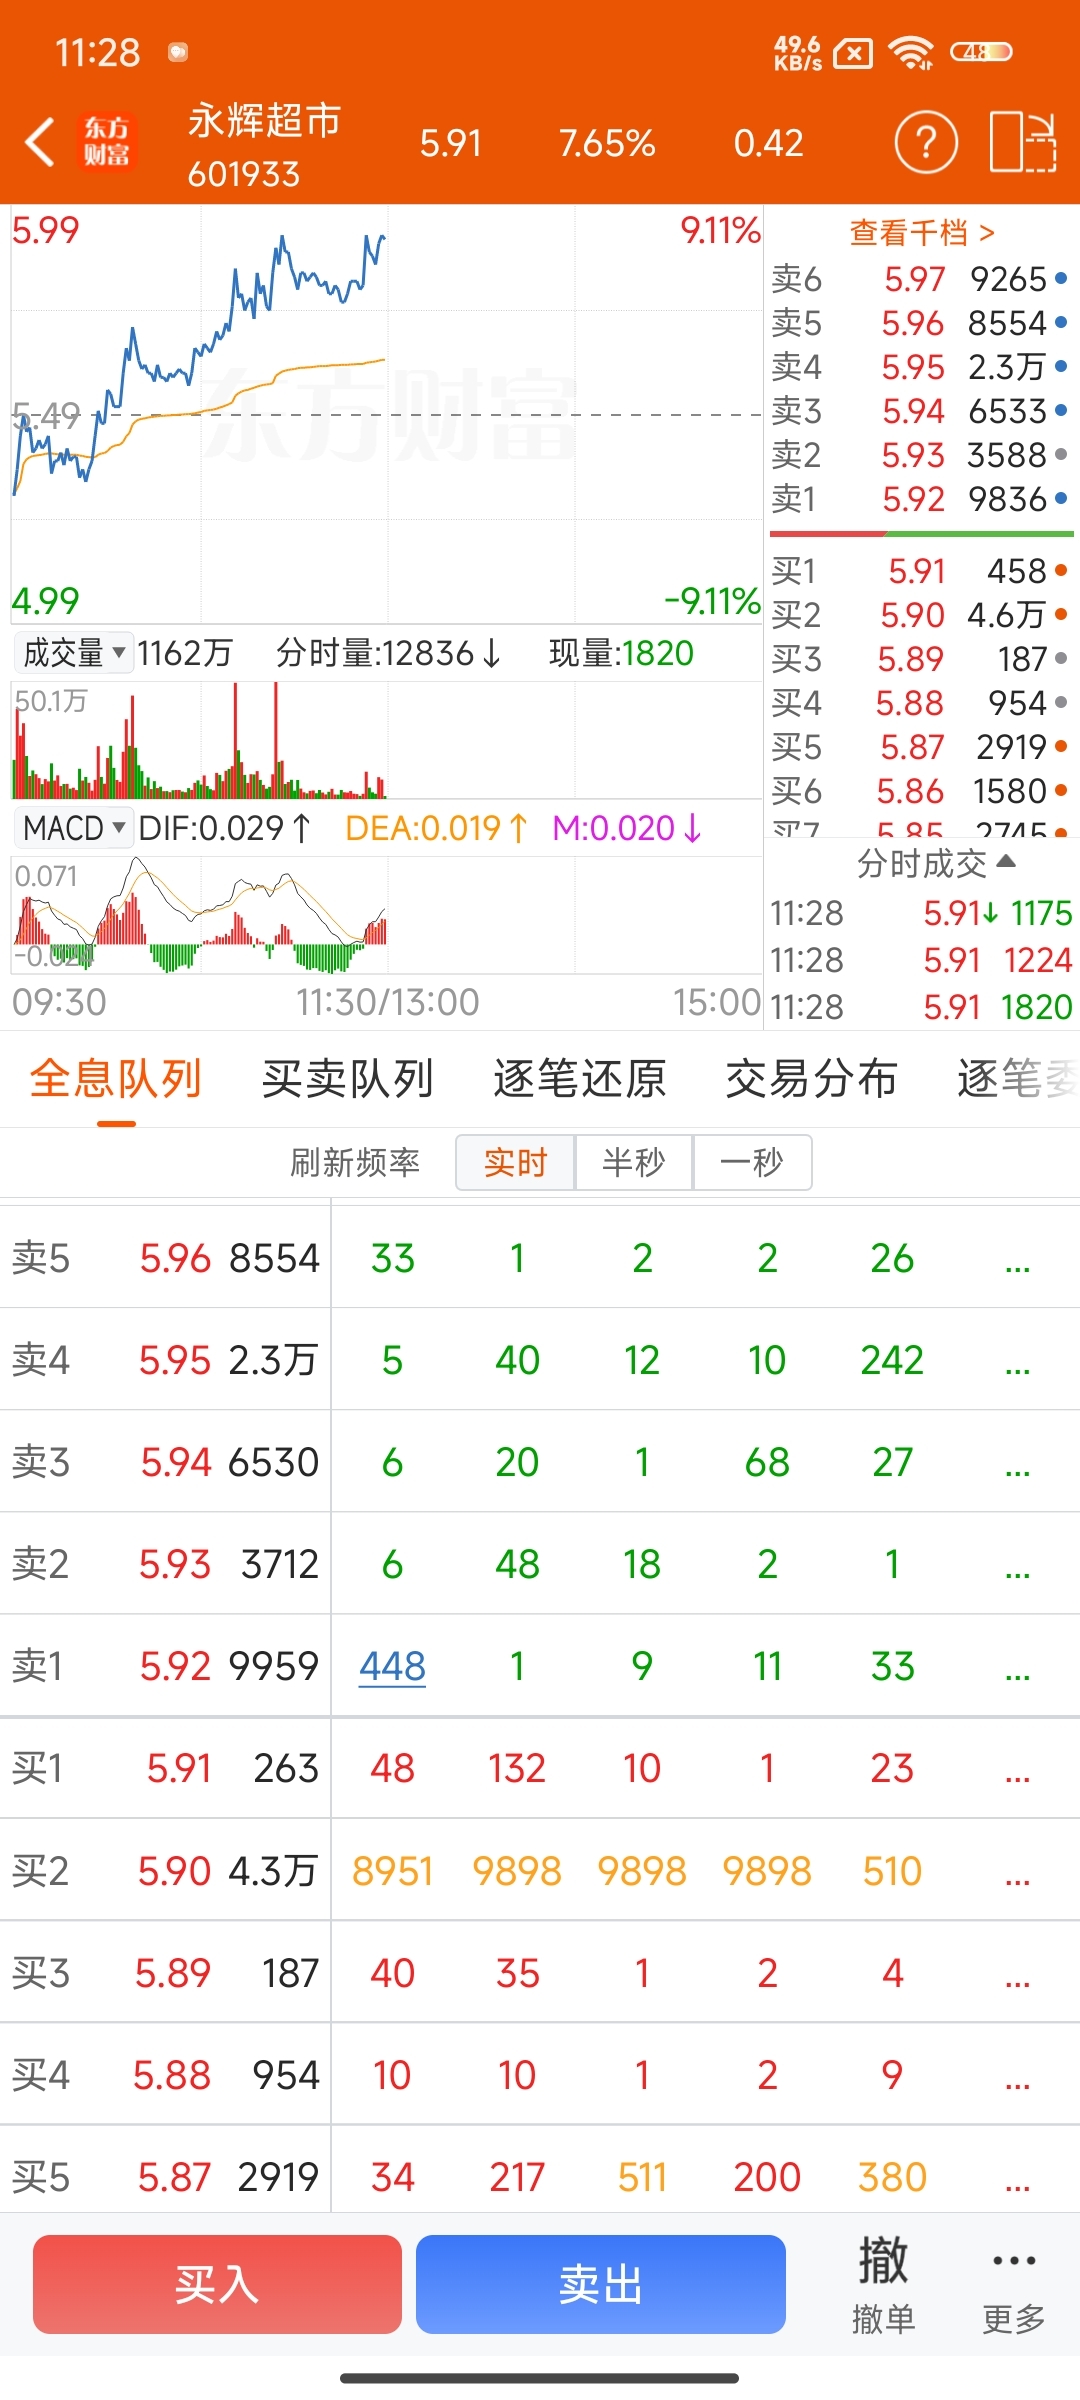Collapse the 分时成交 panel
Screen dimensions: 1080x2400
[936, 863]
